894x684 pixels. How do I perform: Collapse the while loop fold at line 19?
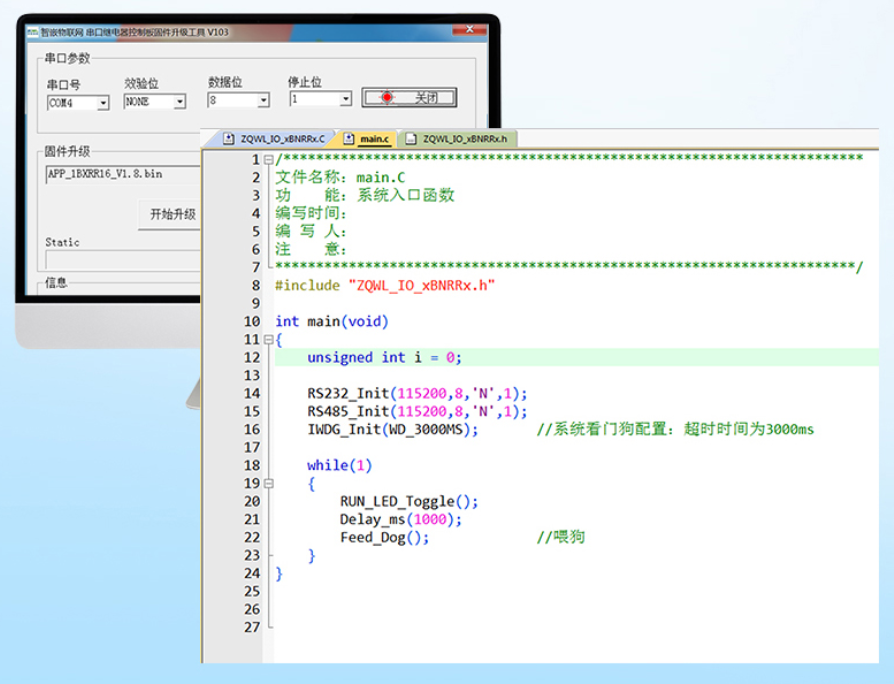coord(268,483)
